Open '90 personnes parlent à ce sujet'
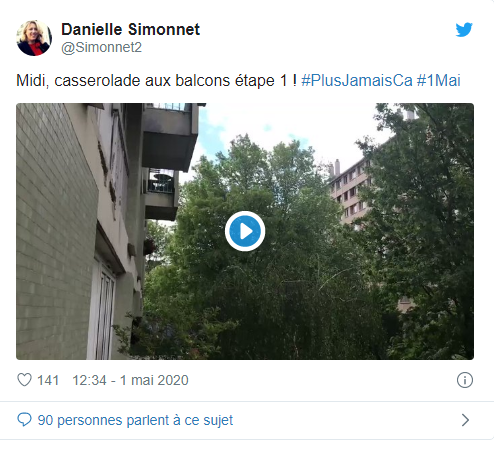494x451 pixels. pyautogui.click(x=135, y=420)
